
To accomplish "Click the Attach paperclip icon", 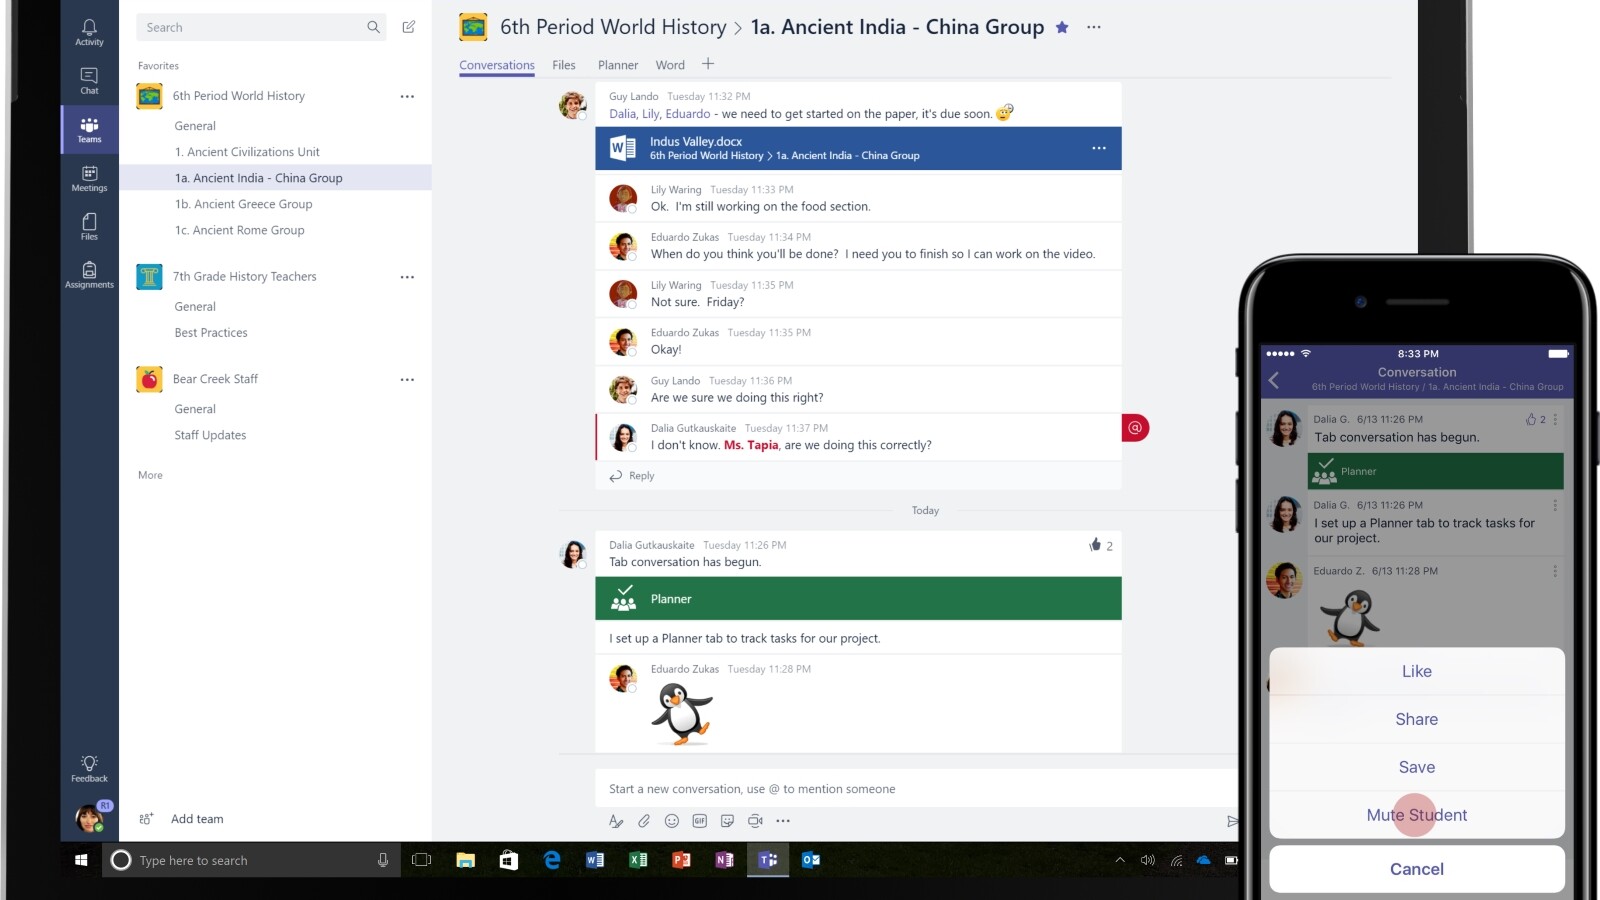I will [644, 821].
